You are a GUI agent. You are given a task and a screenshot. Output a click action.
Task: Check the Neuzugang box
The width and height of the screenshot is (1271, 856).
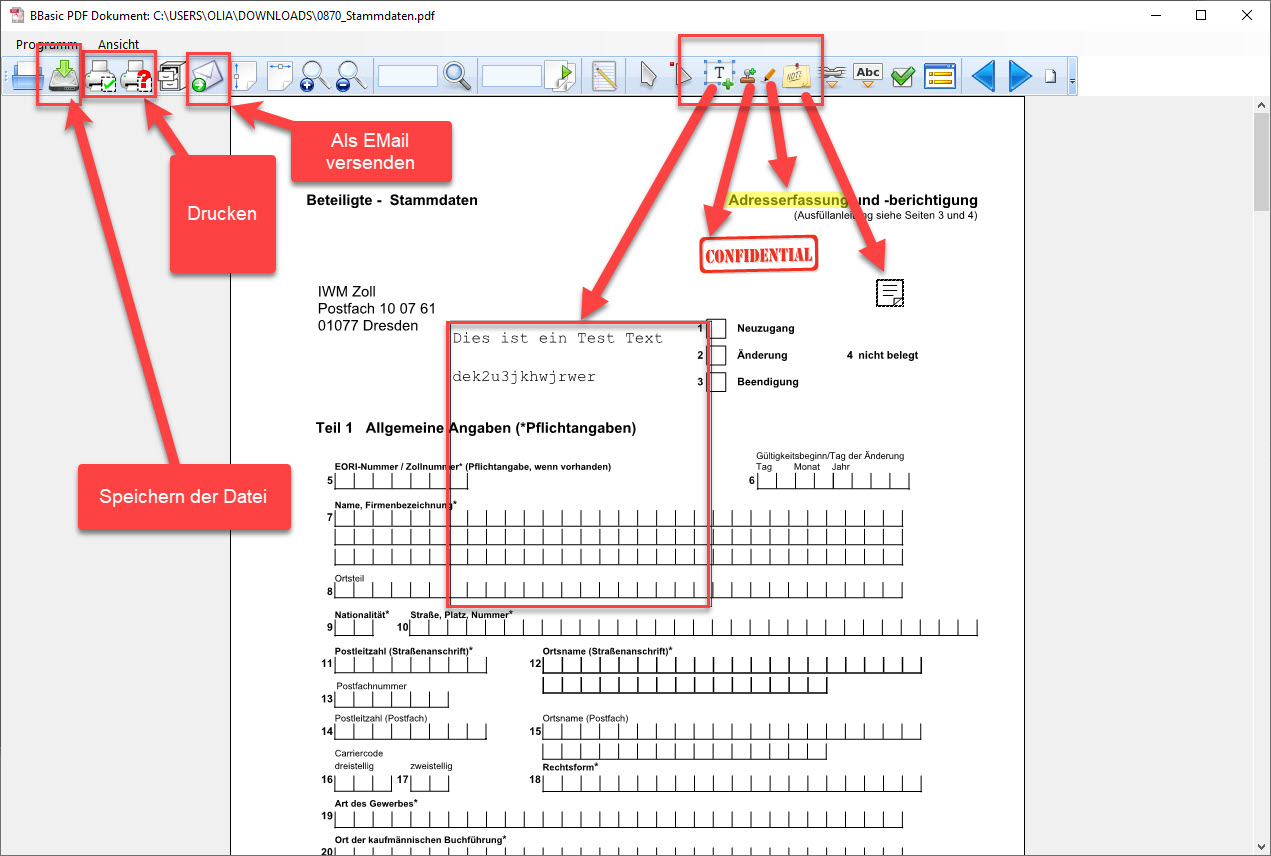(716, 328)
